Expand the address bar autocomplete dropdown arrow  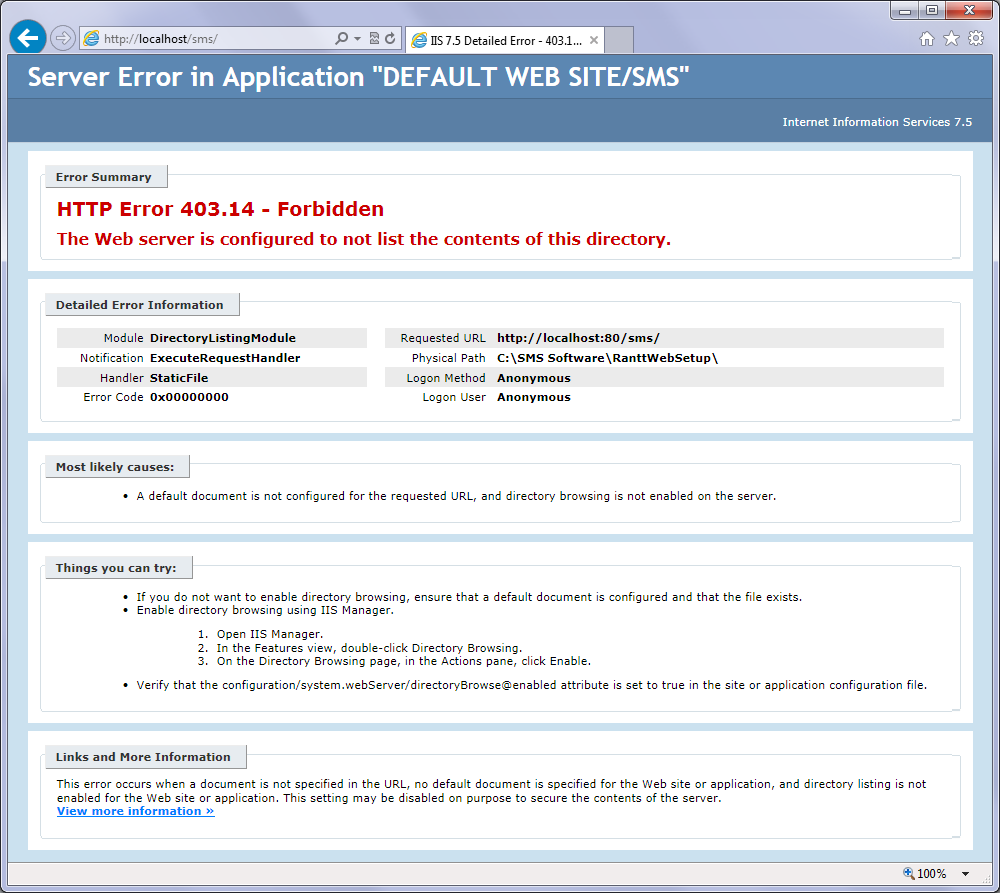click(357, 39)
